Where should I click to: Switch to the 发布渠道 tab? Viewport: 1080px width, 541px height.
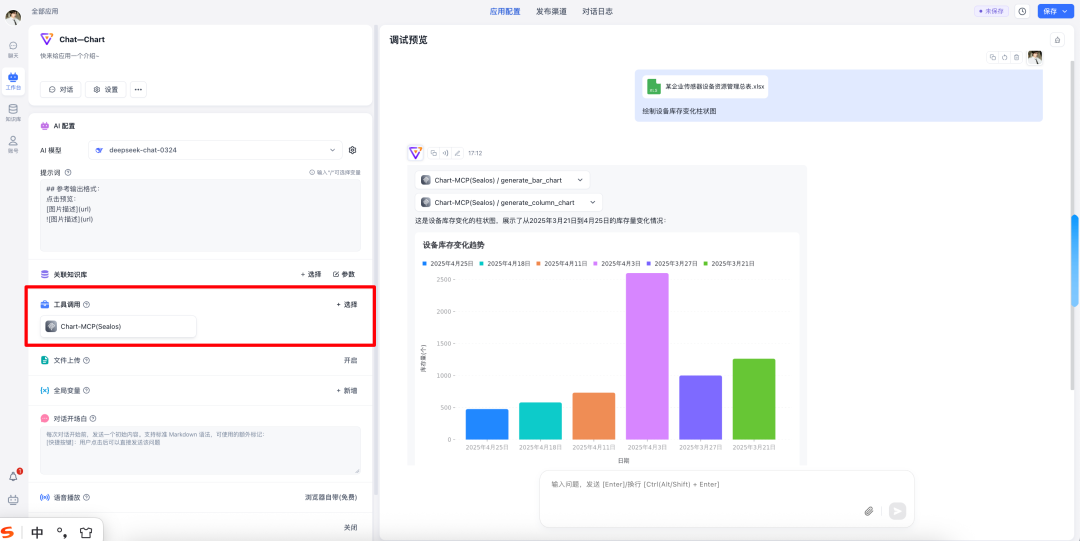click(551, 11)
